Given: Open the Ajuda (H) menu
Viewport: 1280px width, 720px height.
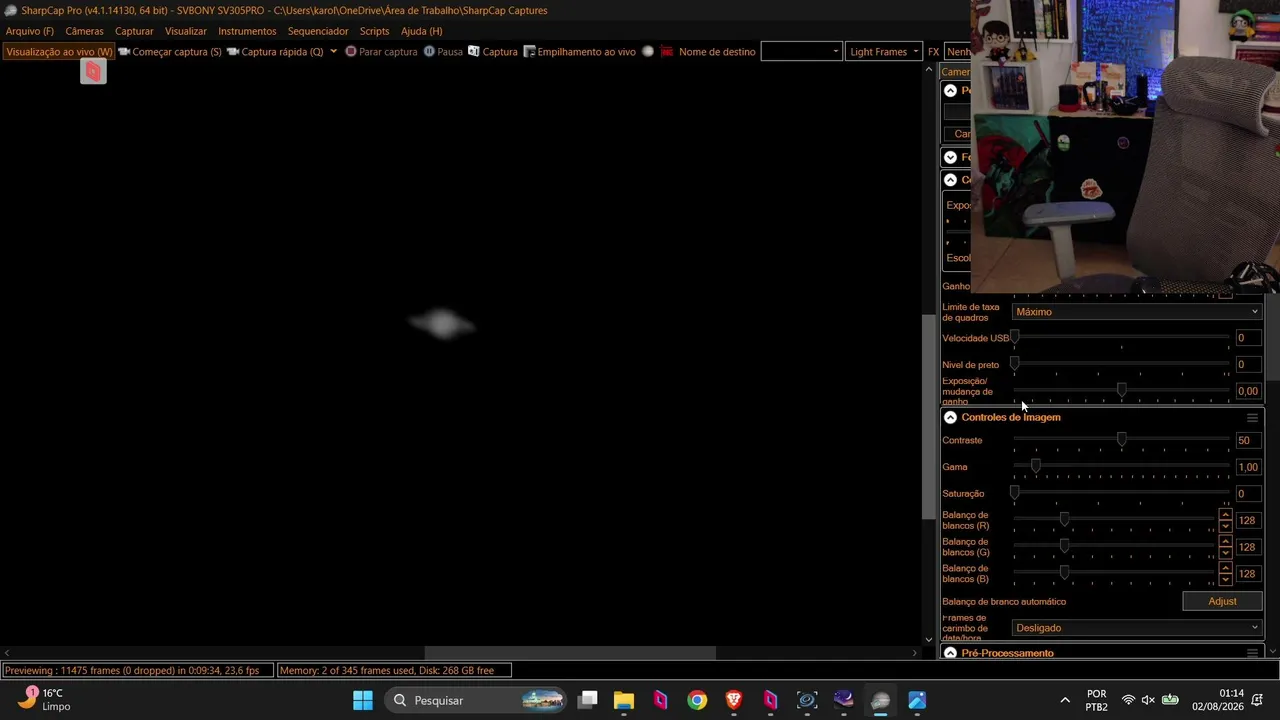Looking at the screenshot, I should click(x=421, y=31).
